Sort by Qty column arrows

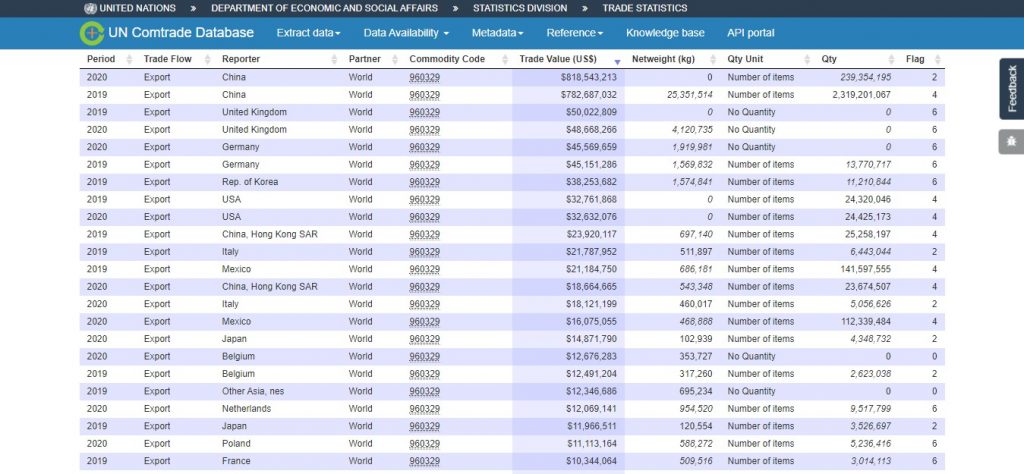pyautogui.click(x=892, y=59)
